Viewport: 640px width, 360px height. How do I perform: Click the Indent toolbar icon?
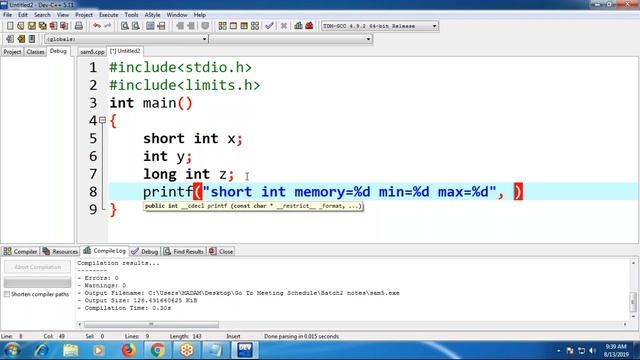click(180, 26)
